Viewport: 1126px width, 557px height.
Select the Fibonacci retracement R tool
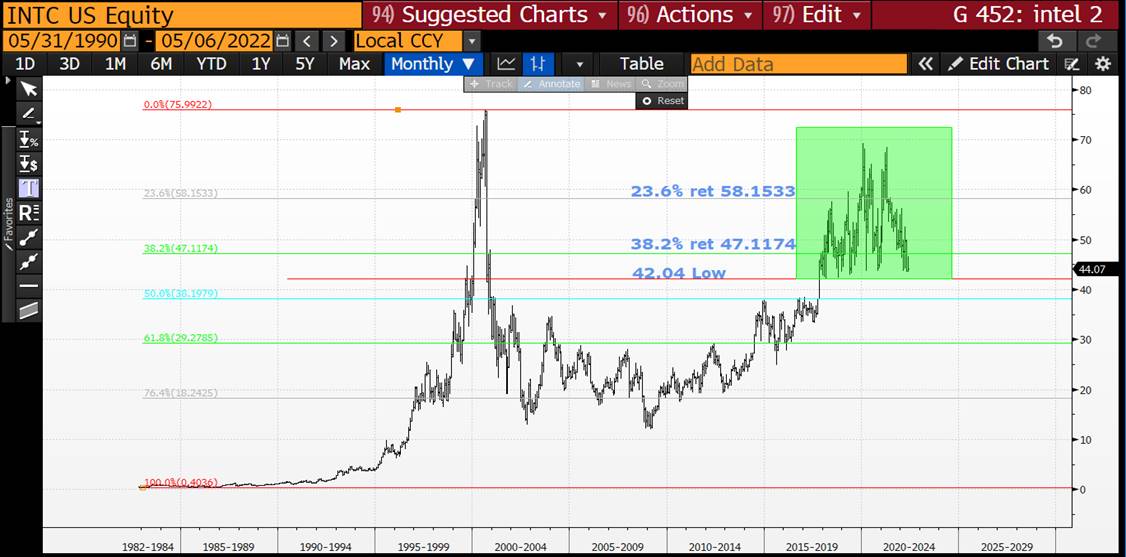click(29, 212)
